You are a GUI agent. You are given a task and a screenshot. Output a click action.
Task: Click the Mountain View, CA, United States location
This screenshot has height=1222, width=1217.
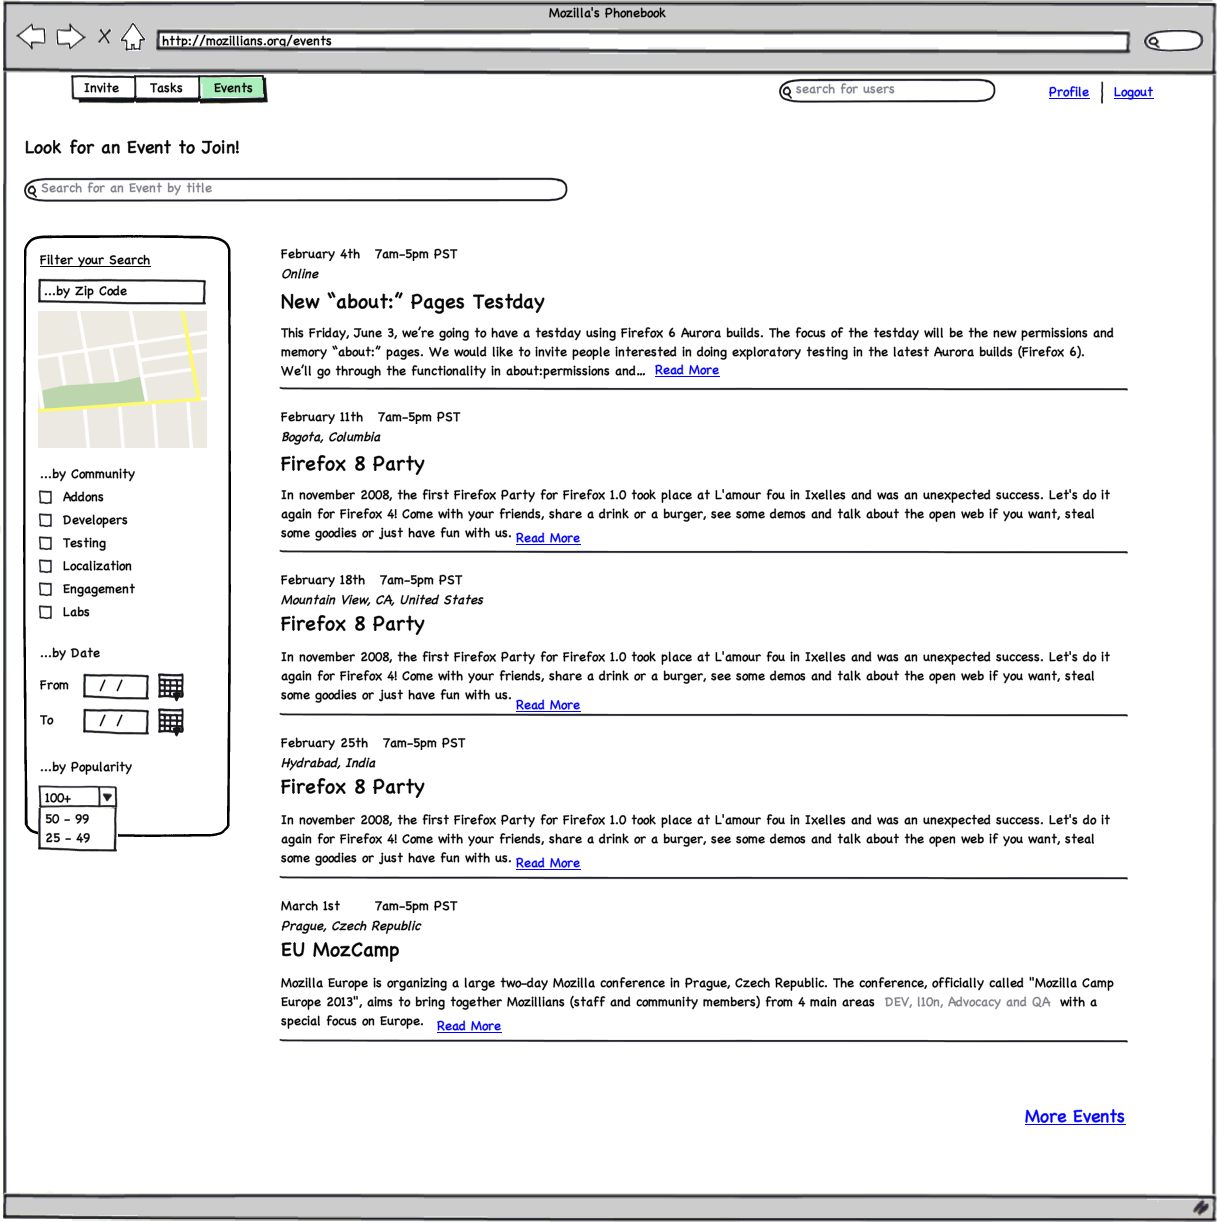coord(382,600)
